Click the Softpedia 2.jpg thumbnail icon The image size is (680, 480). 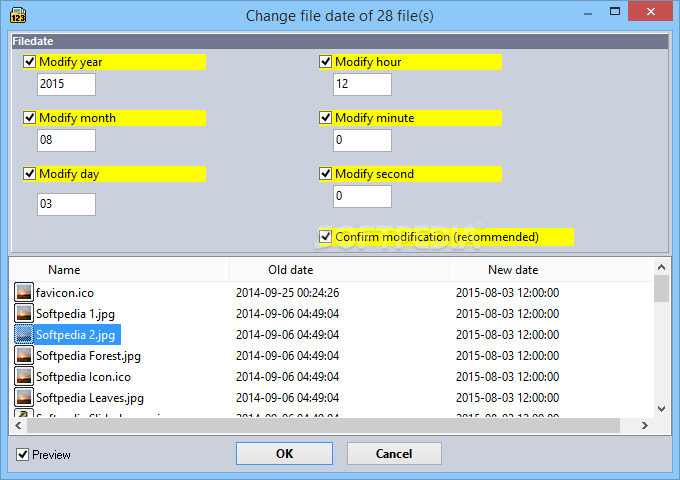(x=23, y=334)
